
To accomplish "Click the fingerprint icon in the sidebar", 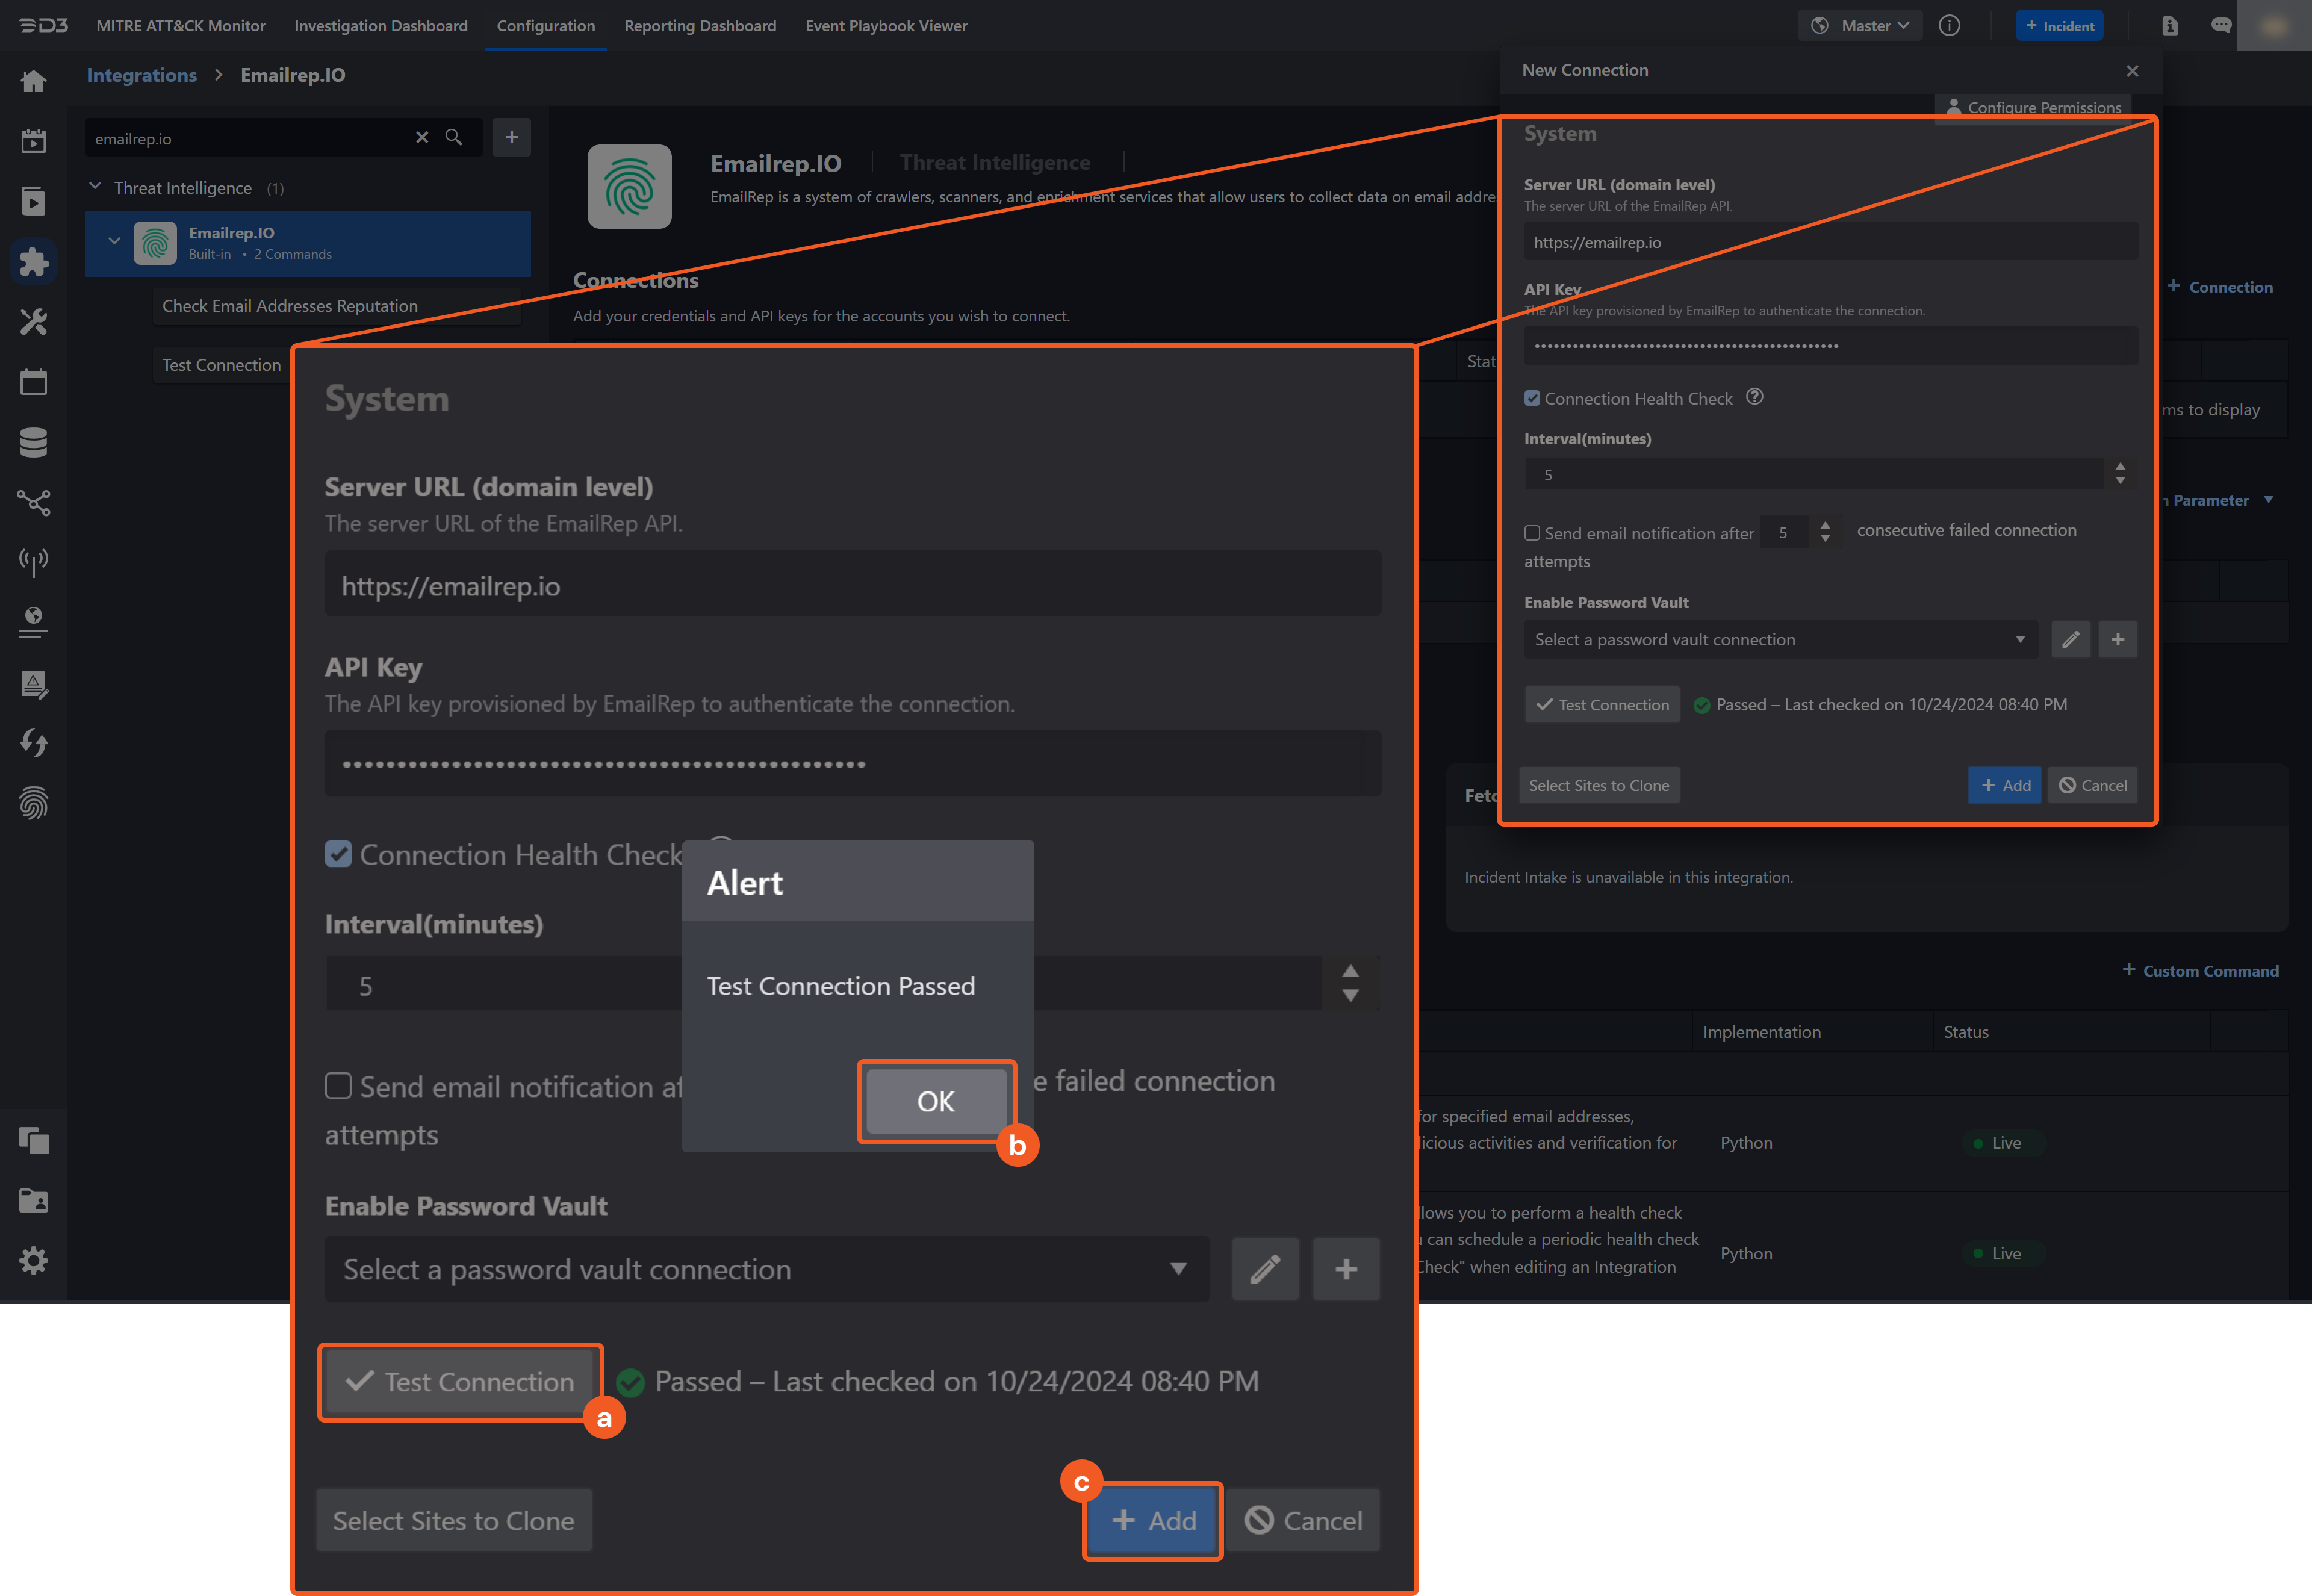I will pyautogui.click(x=34, y=802).
